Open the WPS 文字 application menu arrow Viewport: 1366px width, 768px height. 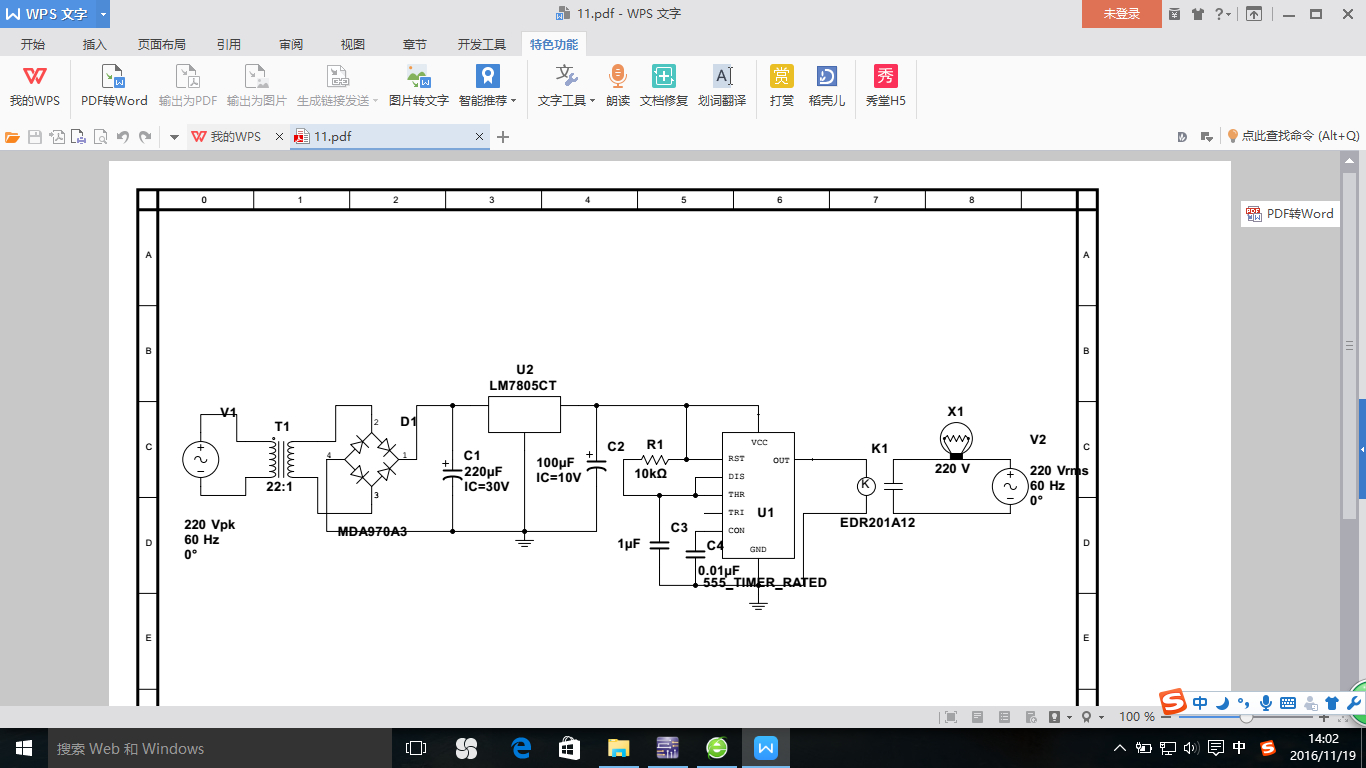point(103,14)
